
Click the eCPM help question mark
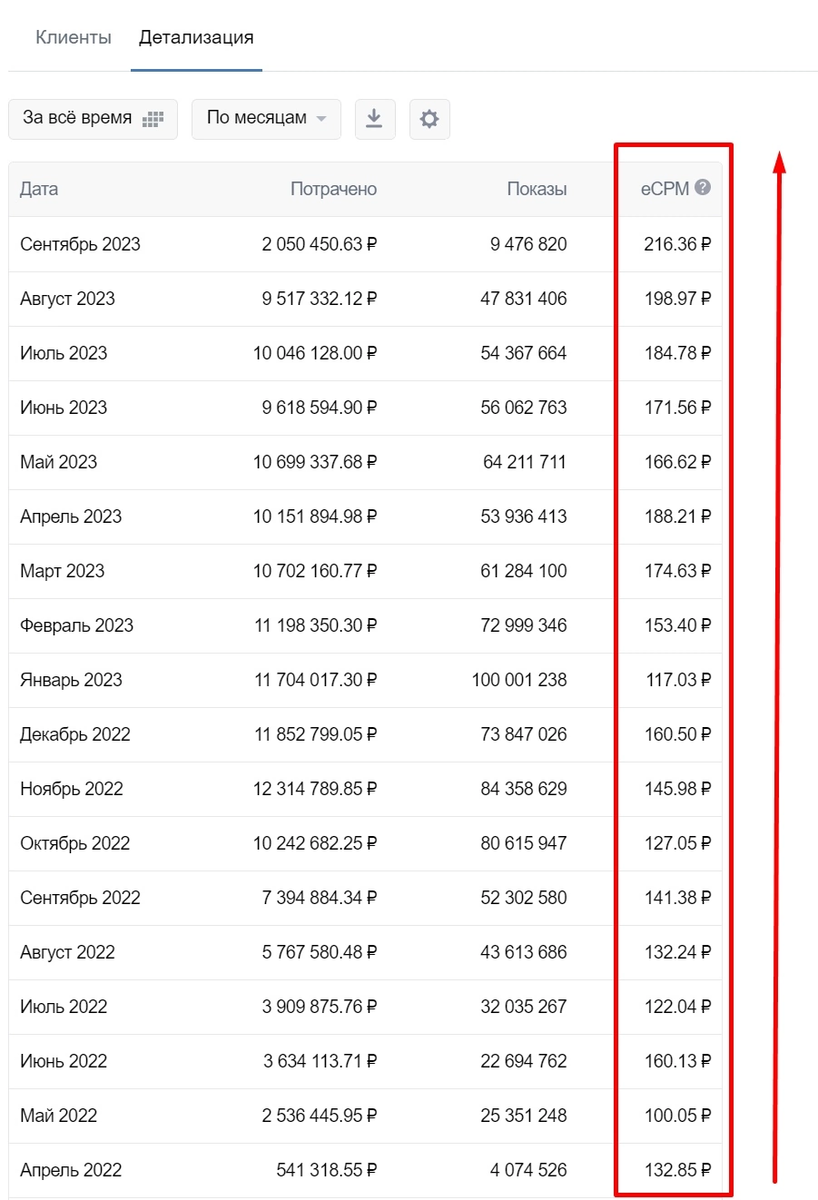click(703, 187)
